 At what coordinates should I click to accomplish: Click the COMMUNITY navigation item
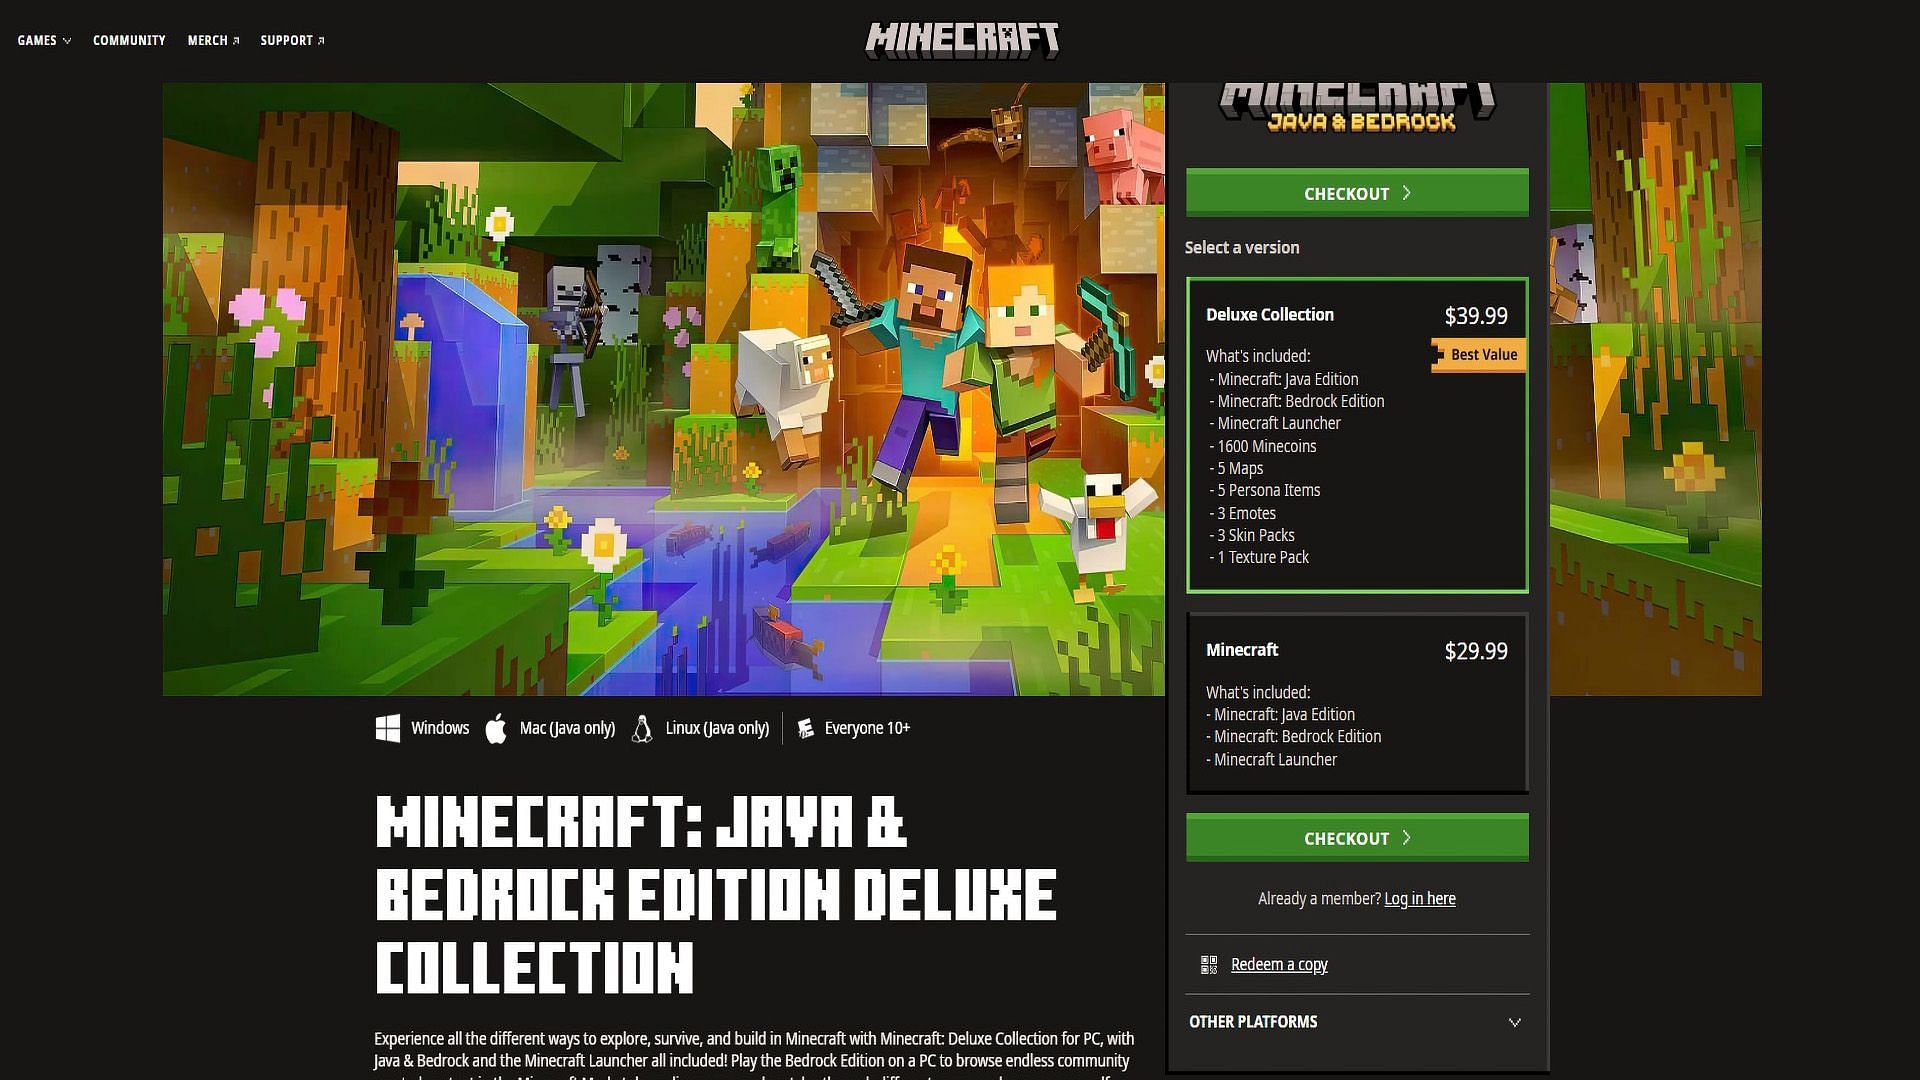[129, 40]
